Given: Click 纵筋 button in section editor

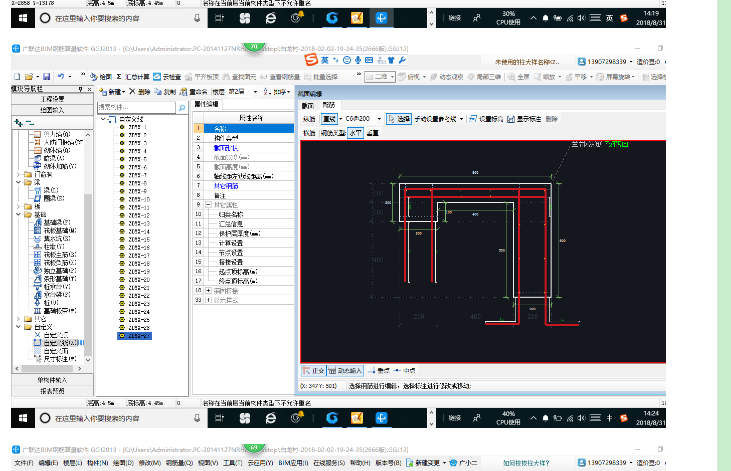Looking at the screenshot, I should tap(309, 119).
